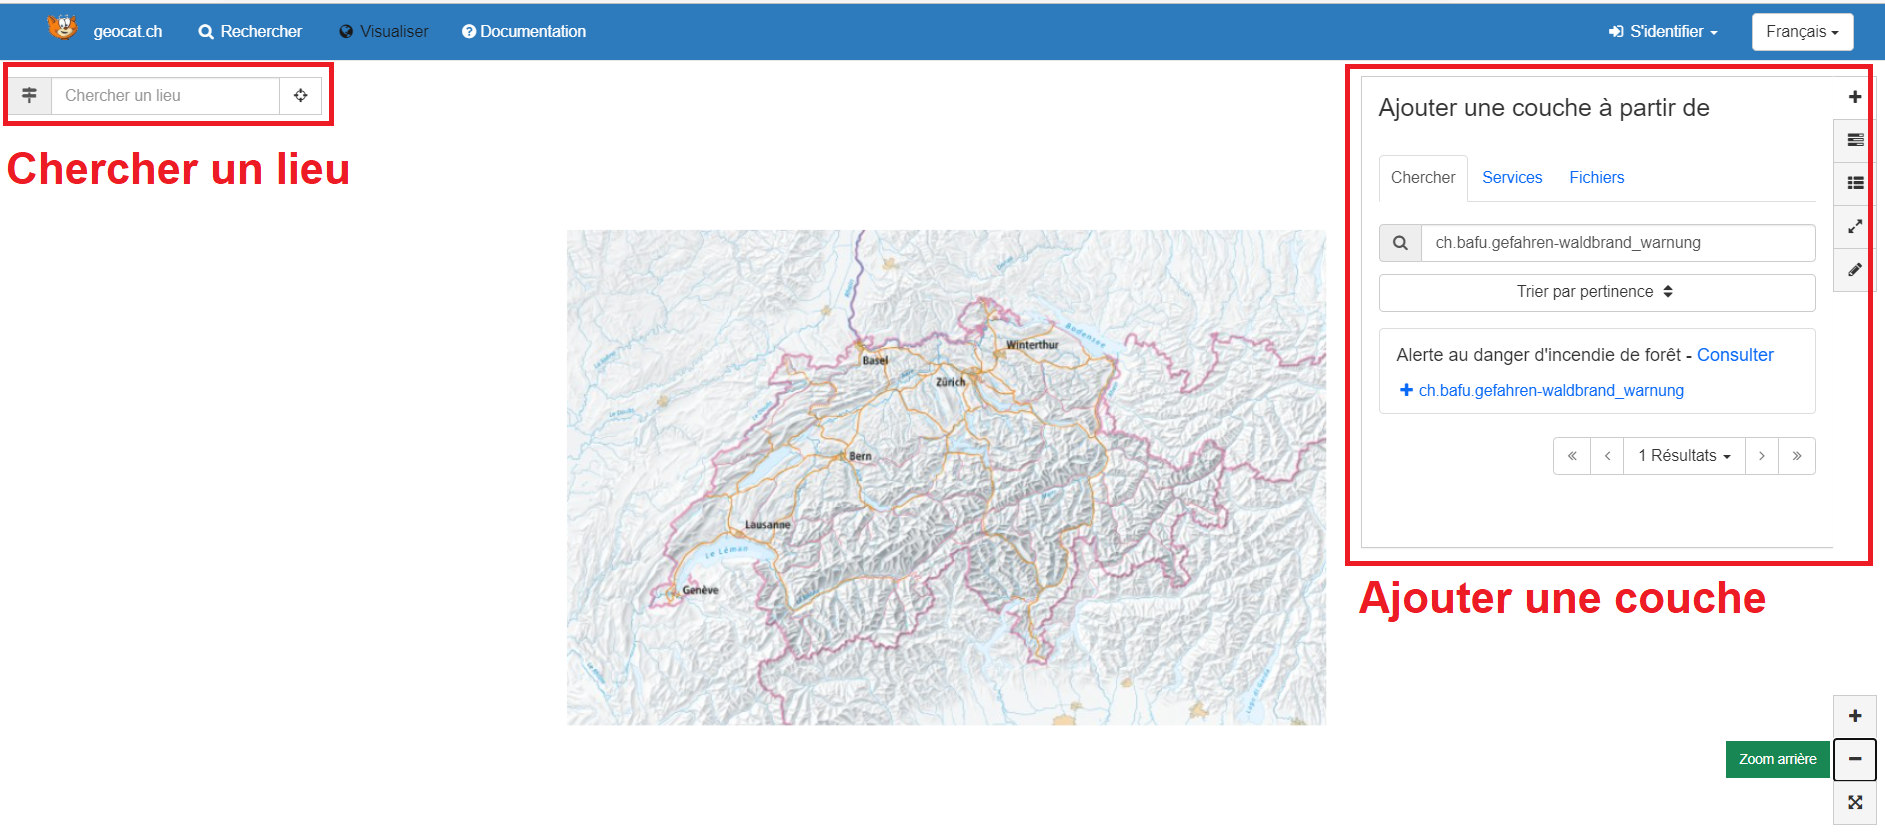
Task: Open the Trier par pertinence sort dropdown
Action: click(1596, 292)
